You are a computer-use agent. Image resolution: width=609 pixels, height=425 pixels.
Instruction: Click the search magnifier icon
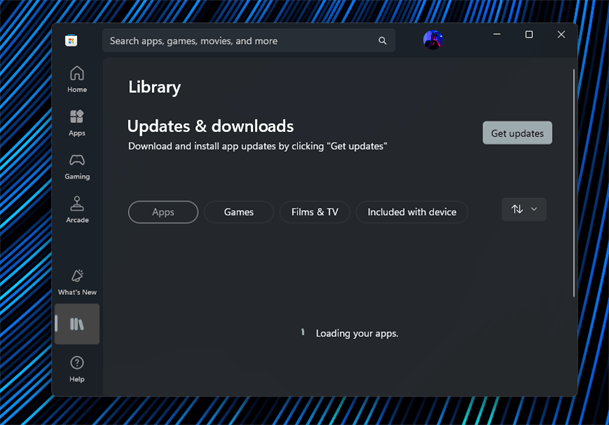click(383, 40)
